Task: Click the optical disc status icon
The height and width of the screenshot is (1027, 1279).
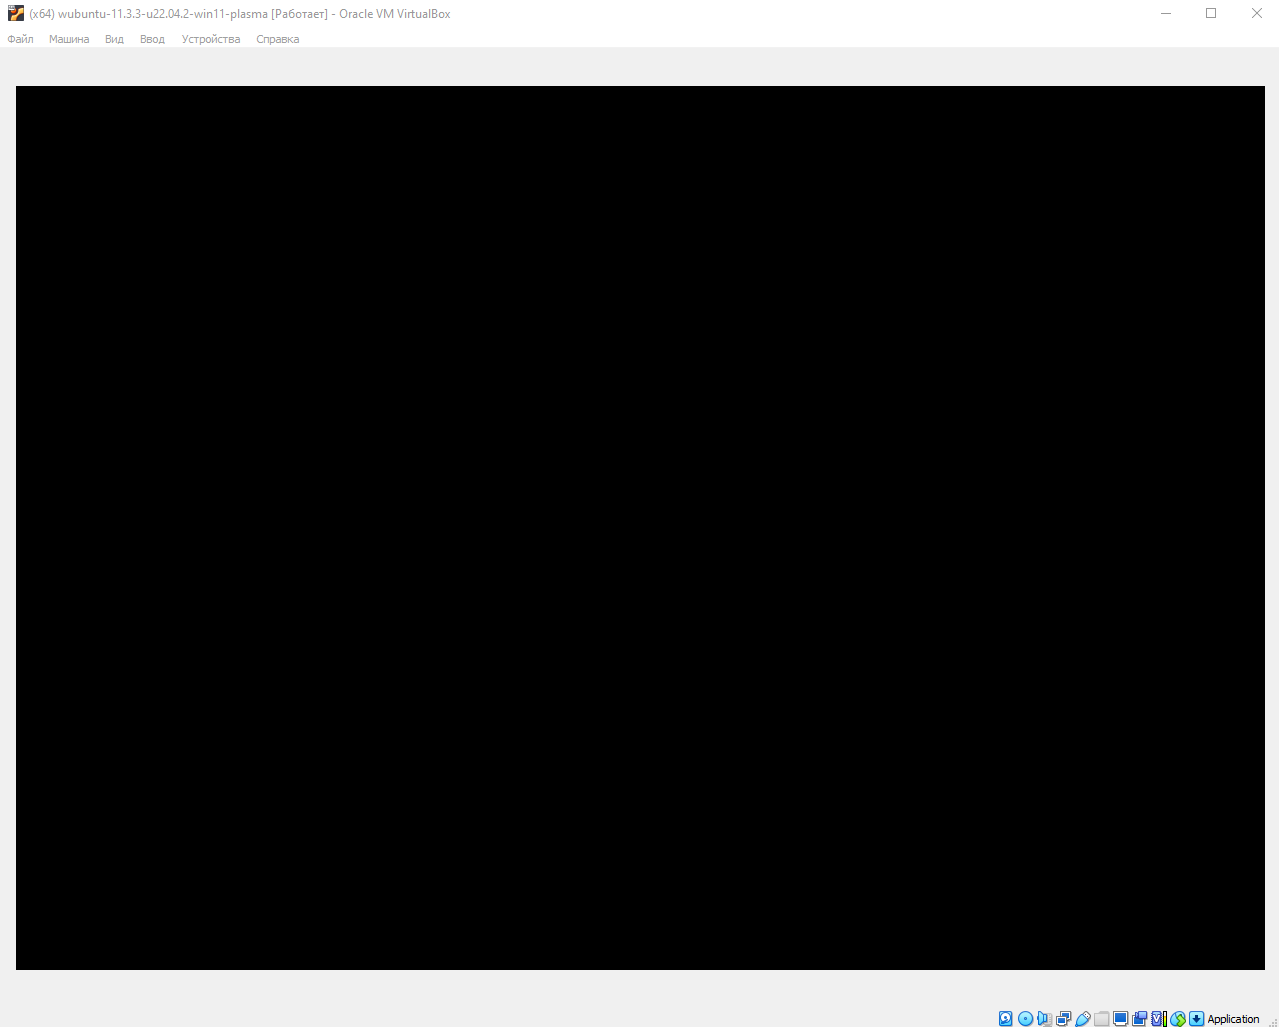Action: (1025, 1018)
